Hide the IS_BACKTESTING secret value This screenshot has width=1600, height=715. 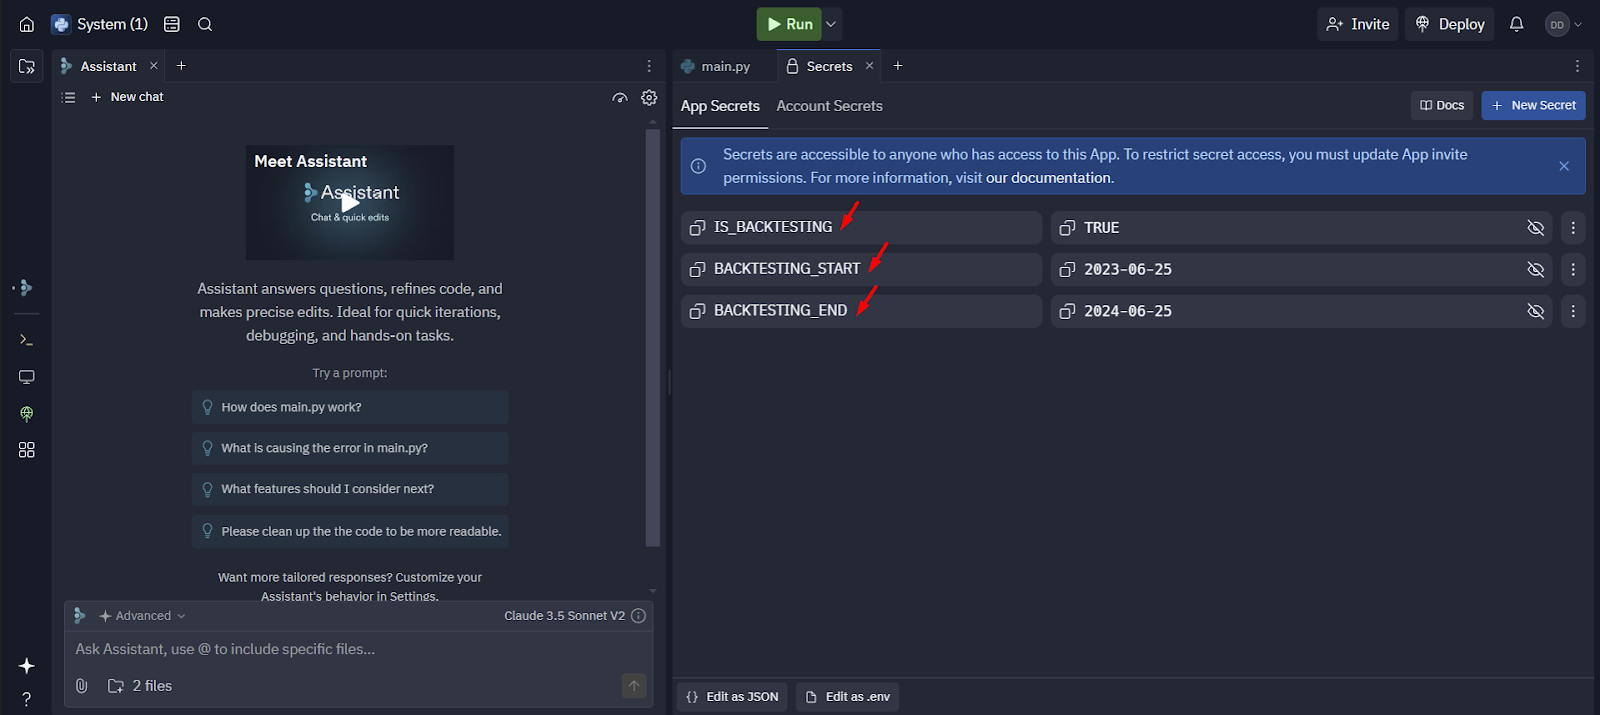click(x=1536, y=228)
